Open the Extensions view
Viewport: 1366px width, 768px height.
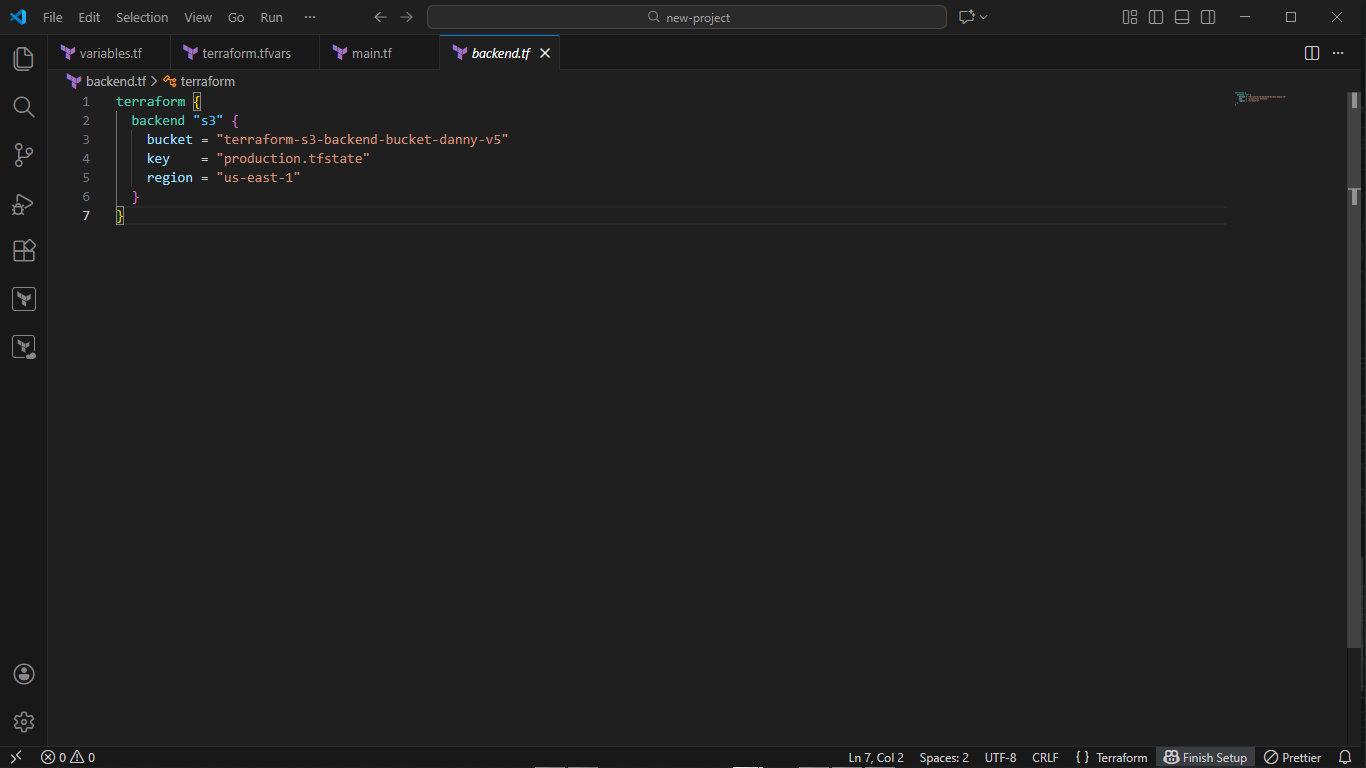23,251
